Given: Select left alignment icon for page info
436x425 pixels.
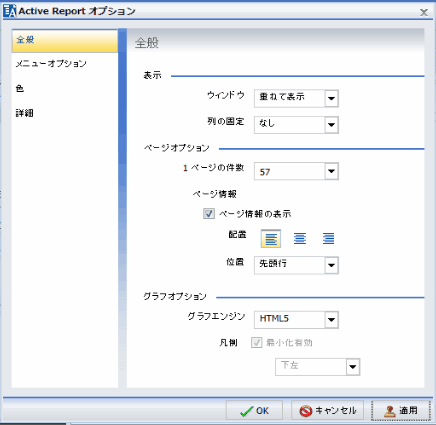Looking at the screenshot, I should 271,239.
